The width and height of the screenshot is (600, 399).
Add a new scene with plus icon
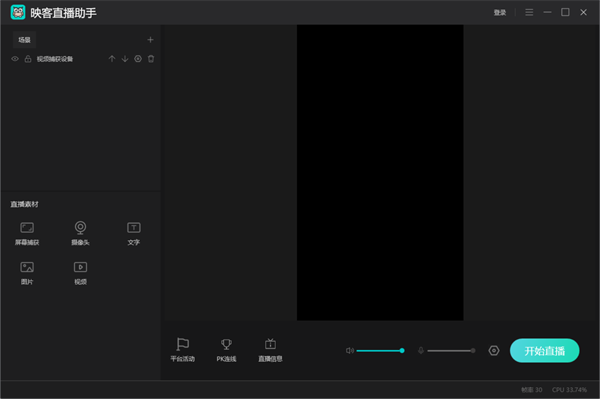pyautogui.click(x=150, y=40)
